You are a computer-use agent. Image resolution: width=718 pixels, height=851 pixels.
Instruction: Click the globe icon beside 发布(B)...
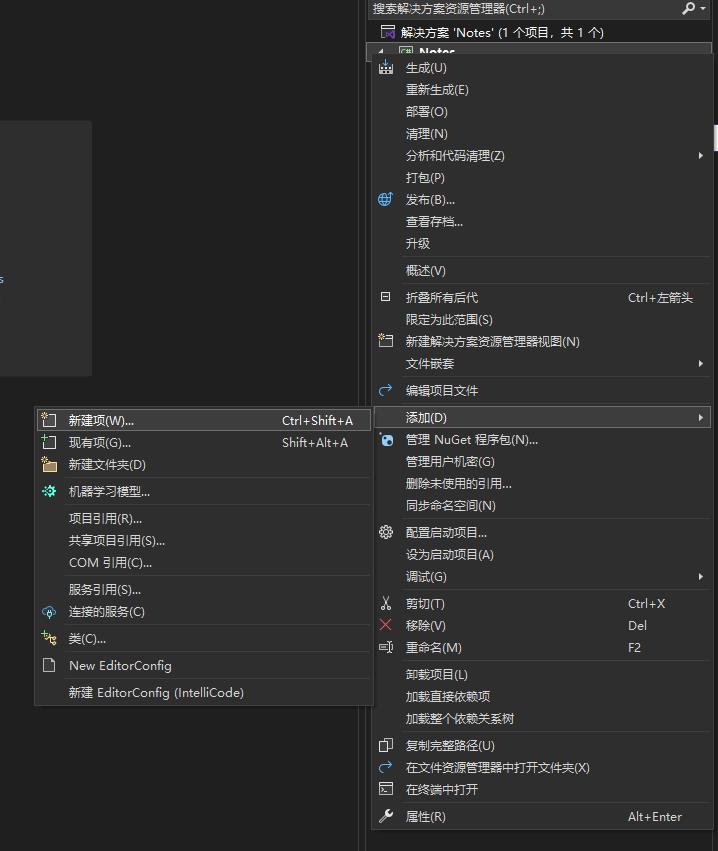pyautogui.click(x=385, y=199)
